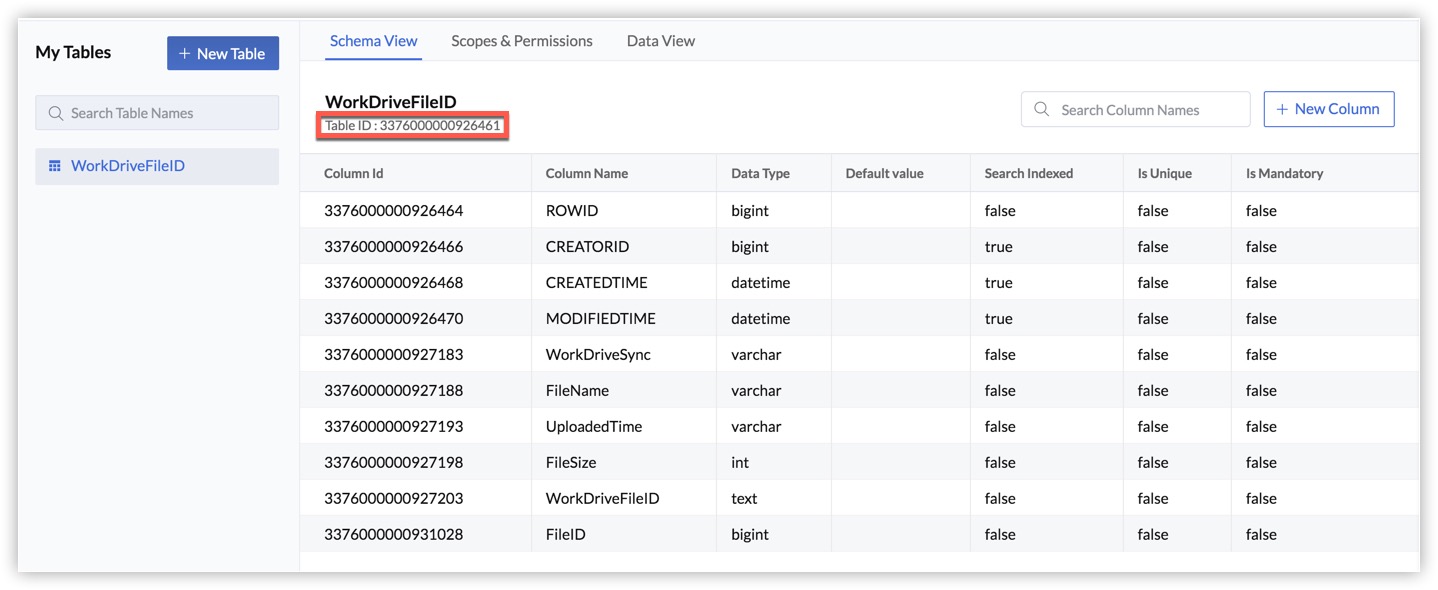Click the Table ID text under the title

412,126
